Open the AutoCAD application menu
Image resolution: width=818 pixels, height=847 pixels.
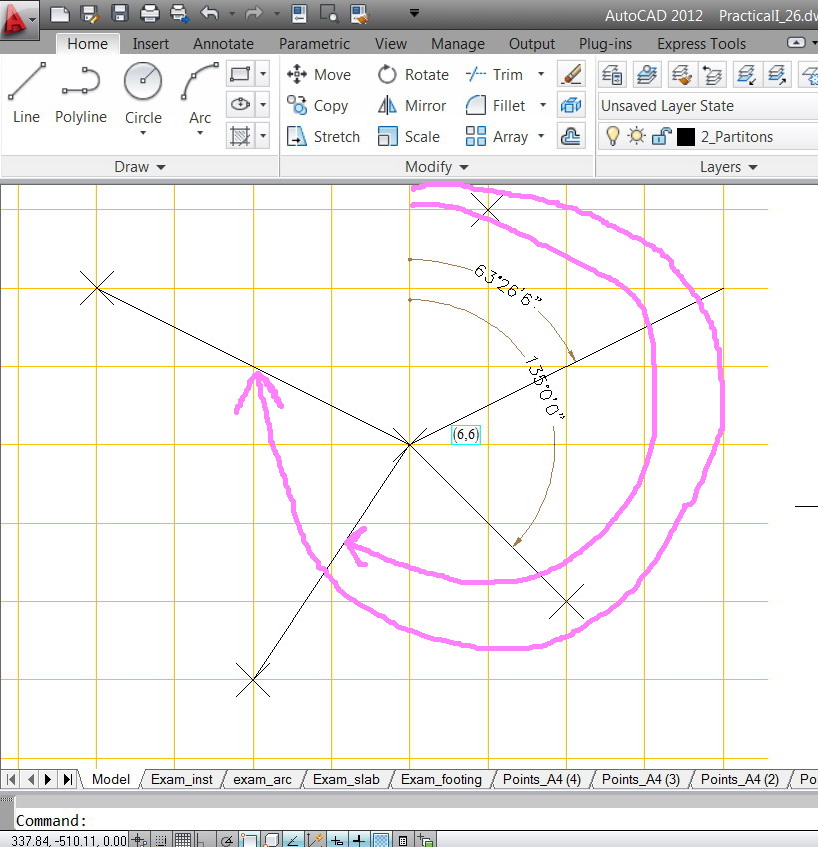pyautogui.click(x=19, y=20)
